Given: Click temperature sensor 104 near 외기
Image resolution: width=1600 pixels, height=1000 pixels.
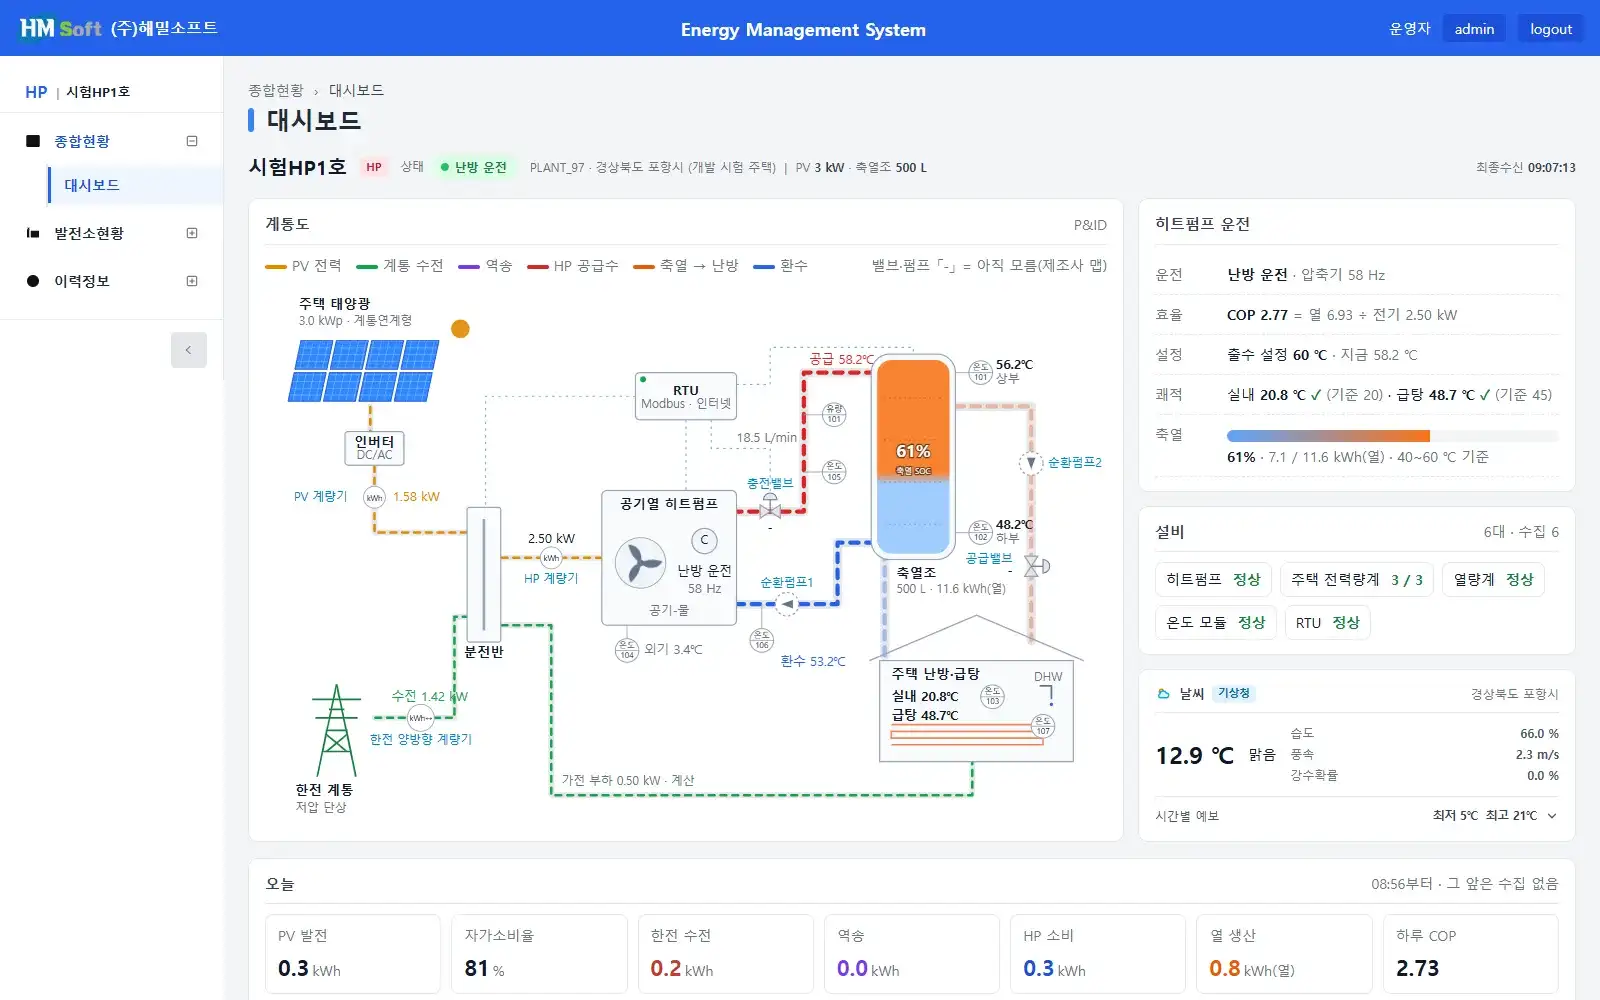Looking at the screenshot, I should (x=627, y=650).
